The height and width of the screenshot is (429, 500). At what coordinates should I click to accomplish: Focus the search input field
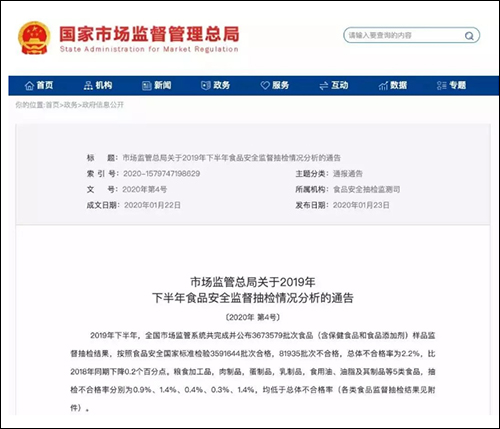tap(412, 35)
